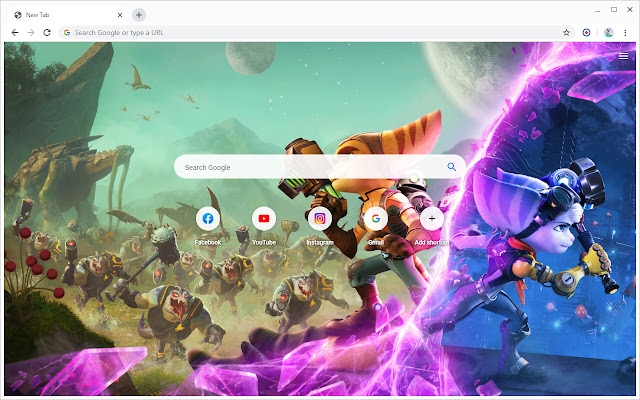Open the YouTube shortcut
The width and height of the screenshot is (640, 400).
pos(264,219)
